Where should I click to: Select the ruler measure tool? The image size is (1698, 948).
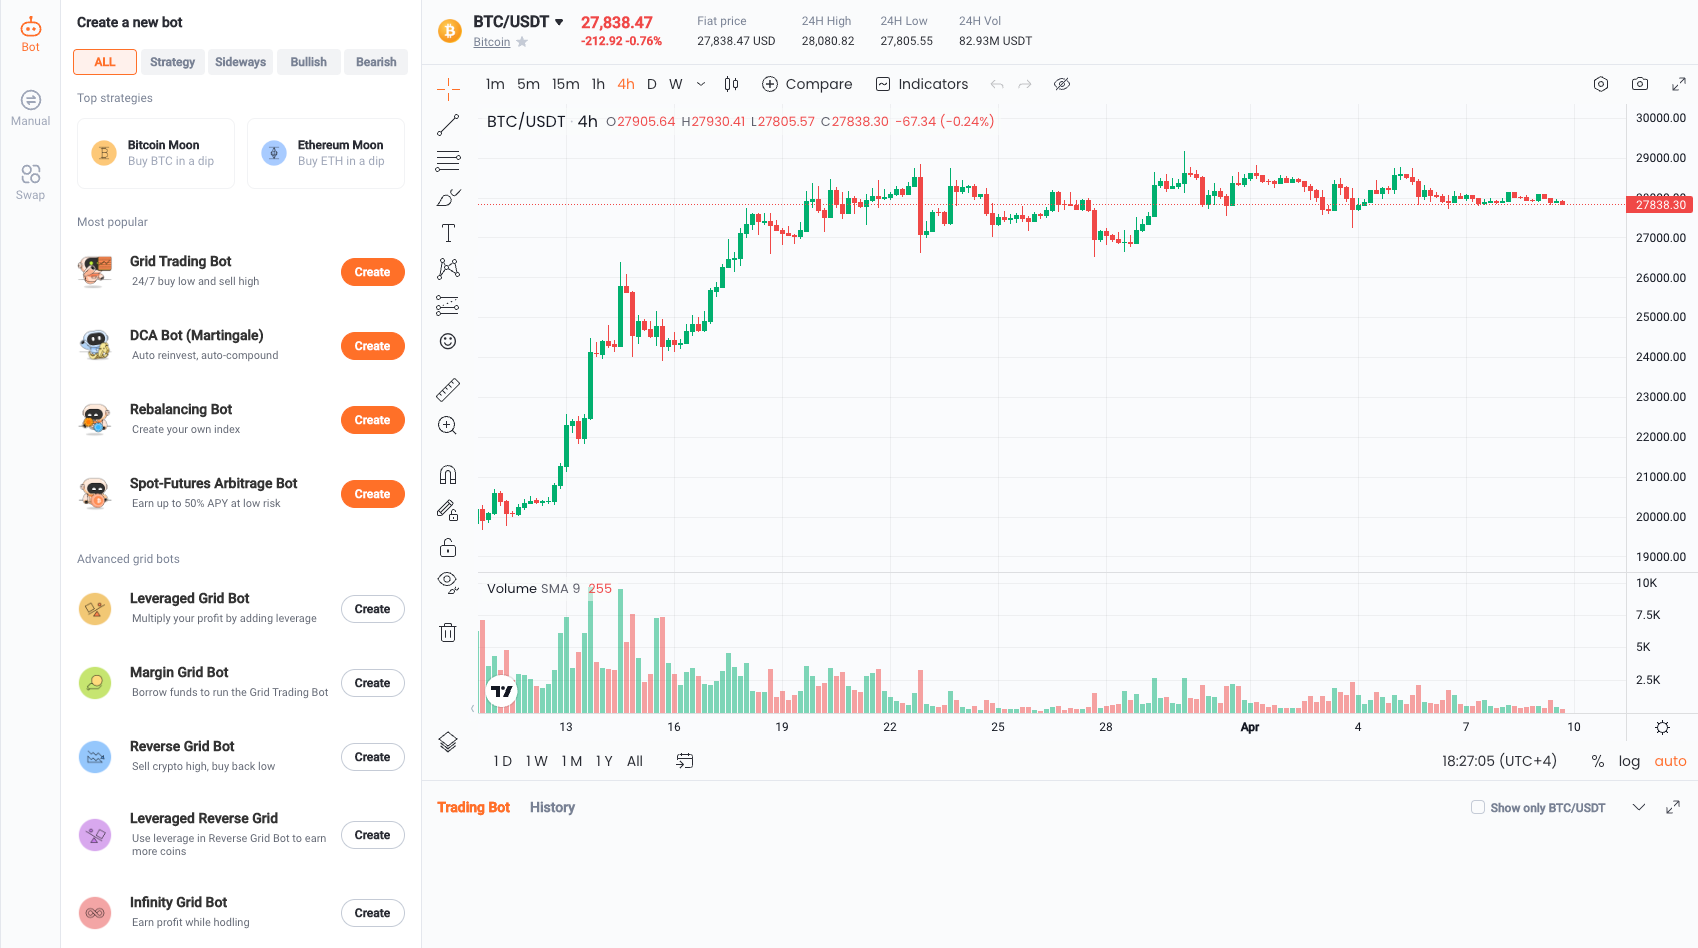448,389
